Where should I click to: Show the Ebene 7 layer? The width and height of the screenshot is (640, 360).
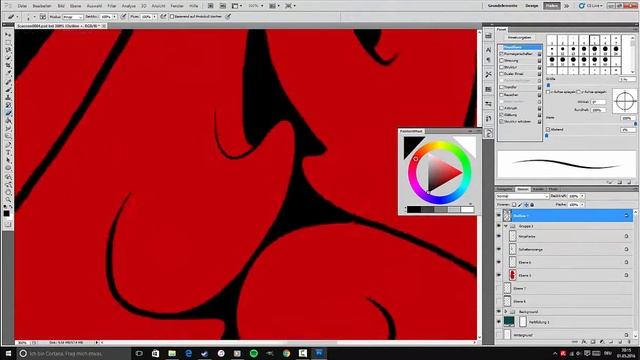tap(498, 288)
